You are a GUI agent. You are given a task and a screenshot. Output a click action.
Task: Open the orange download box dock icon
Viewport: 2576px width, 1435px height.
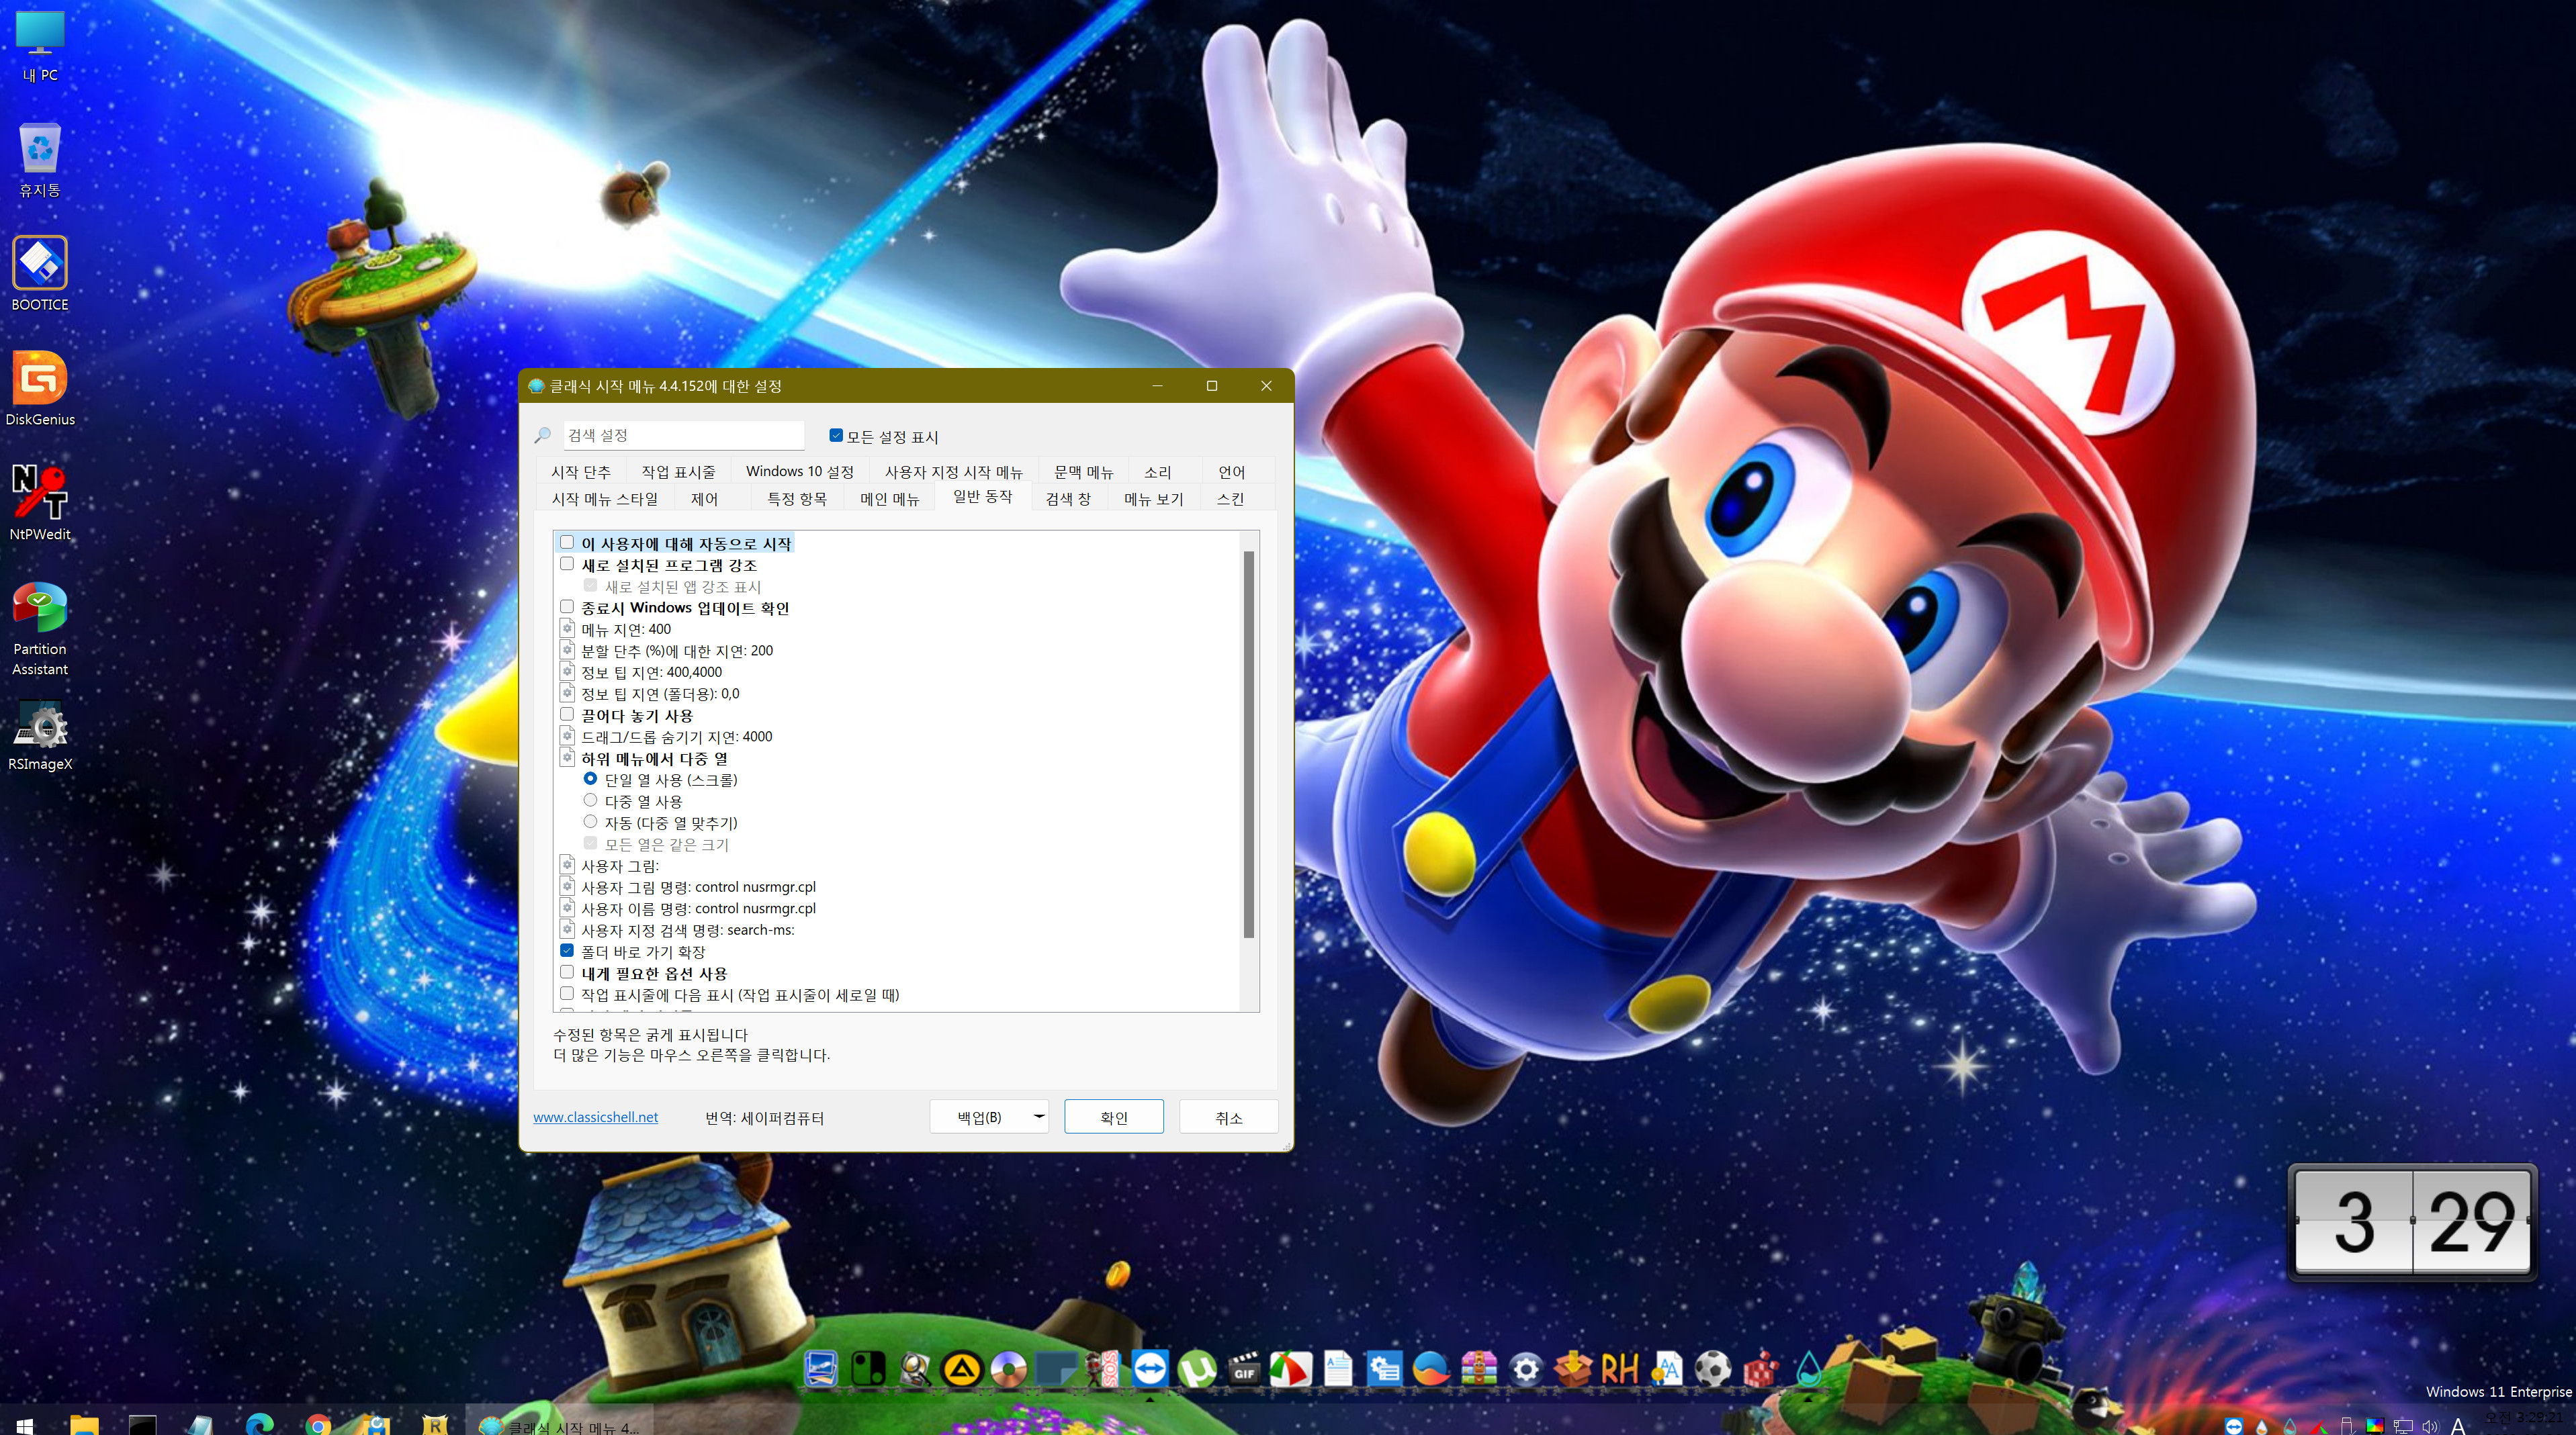point(1573,1368)
